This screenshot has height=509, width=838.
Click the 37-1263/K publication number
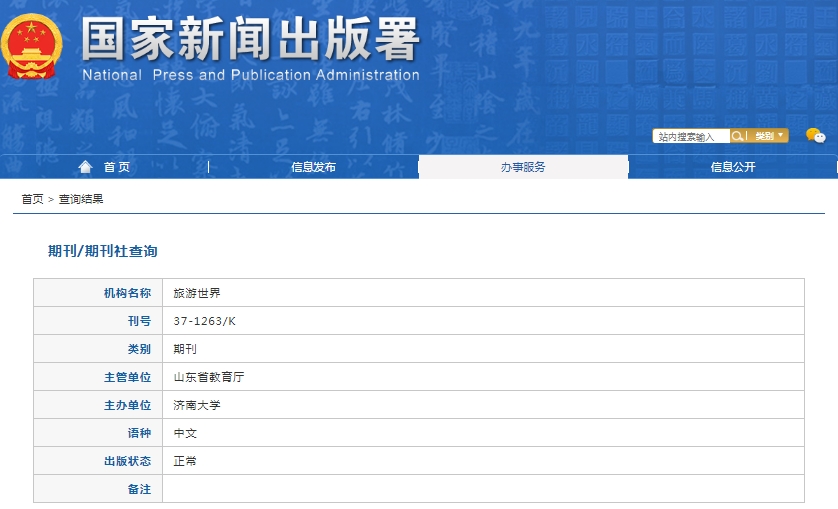coord(204,321)
